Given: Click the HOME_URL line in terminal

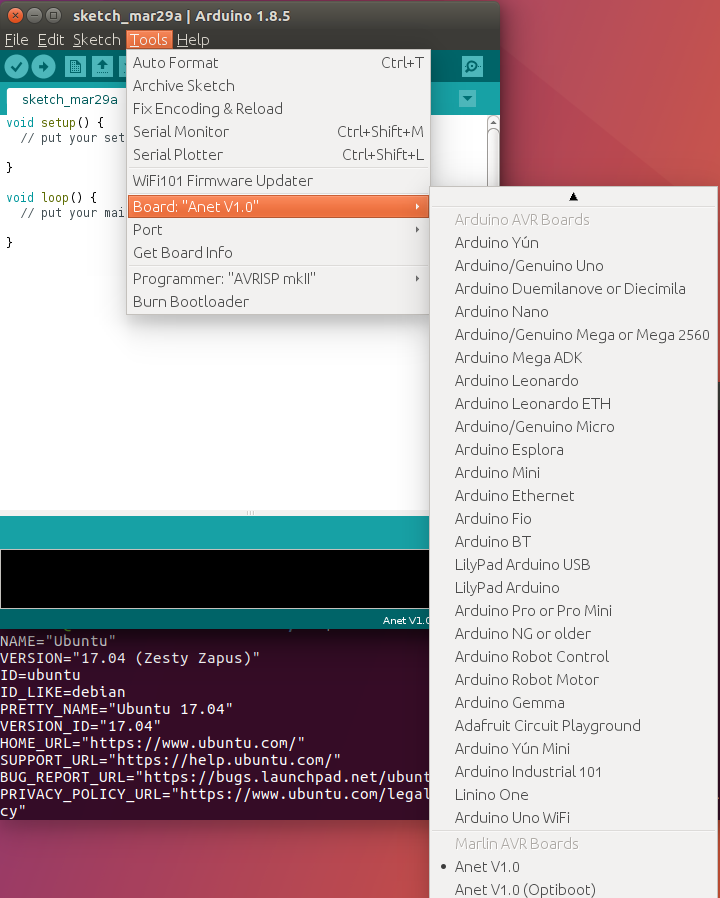Looking at the screenshot, I should 152,743.
